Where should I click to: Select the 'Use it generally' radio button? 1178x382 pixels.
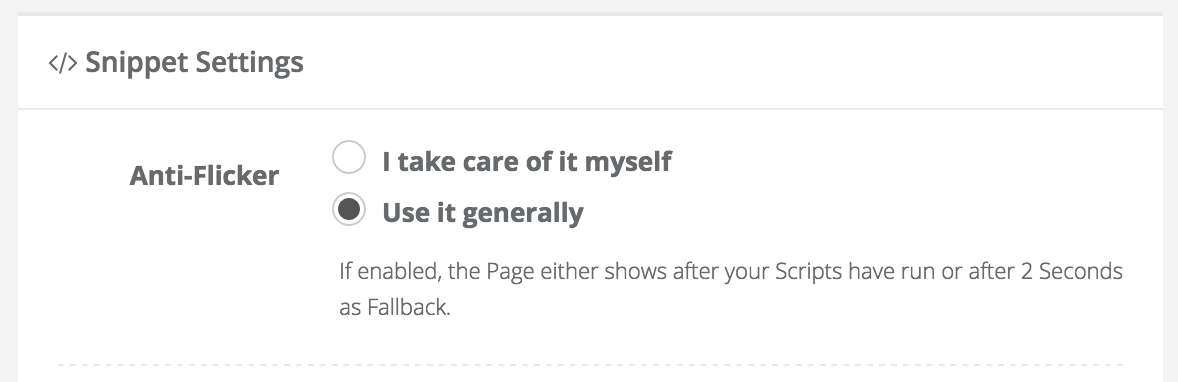[x=349, y=211]
